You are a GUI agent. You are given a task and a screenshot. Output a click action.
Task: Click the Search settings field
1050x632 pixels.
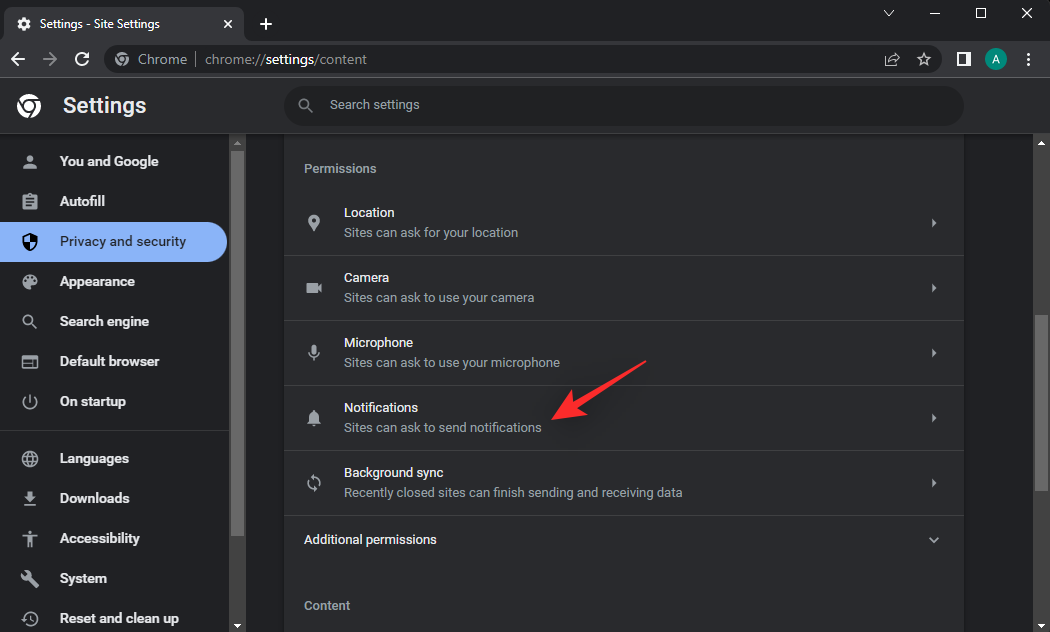[622, 105]
